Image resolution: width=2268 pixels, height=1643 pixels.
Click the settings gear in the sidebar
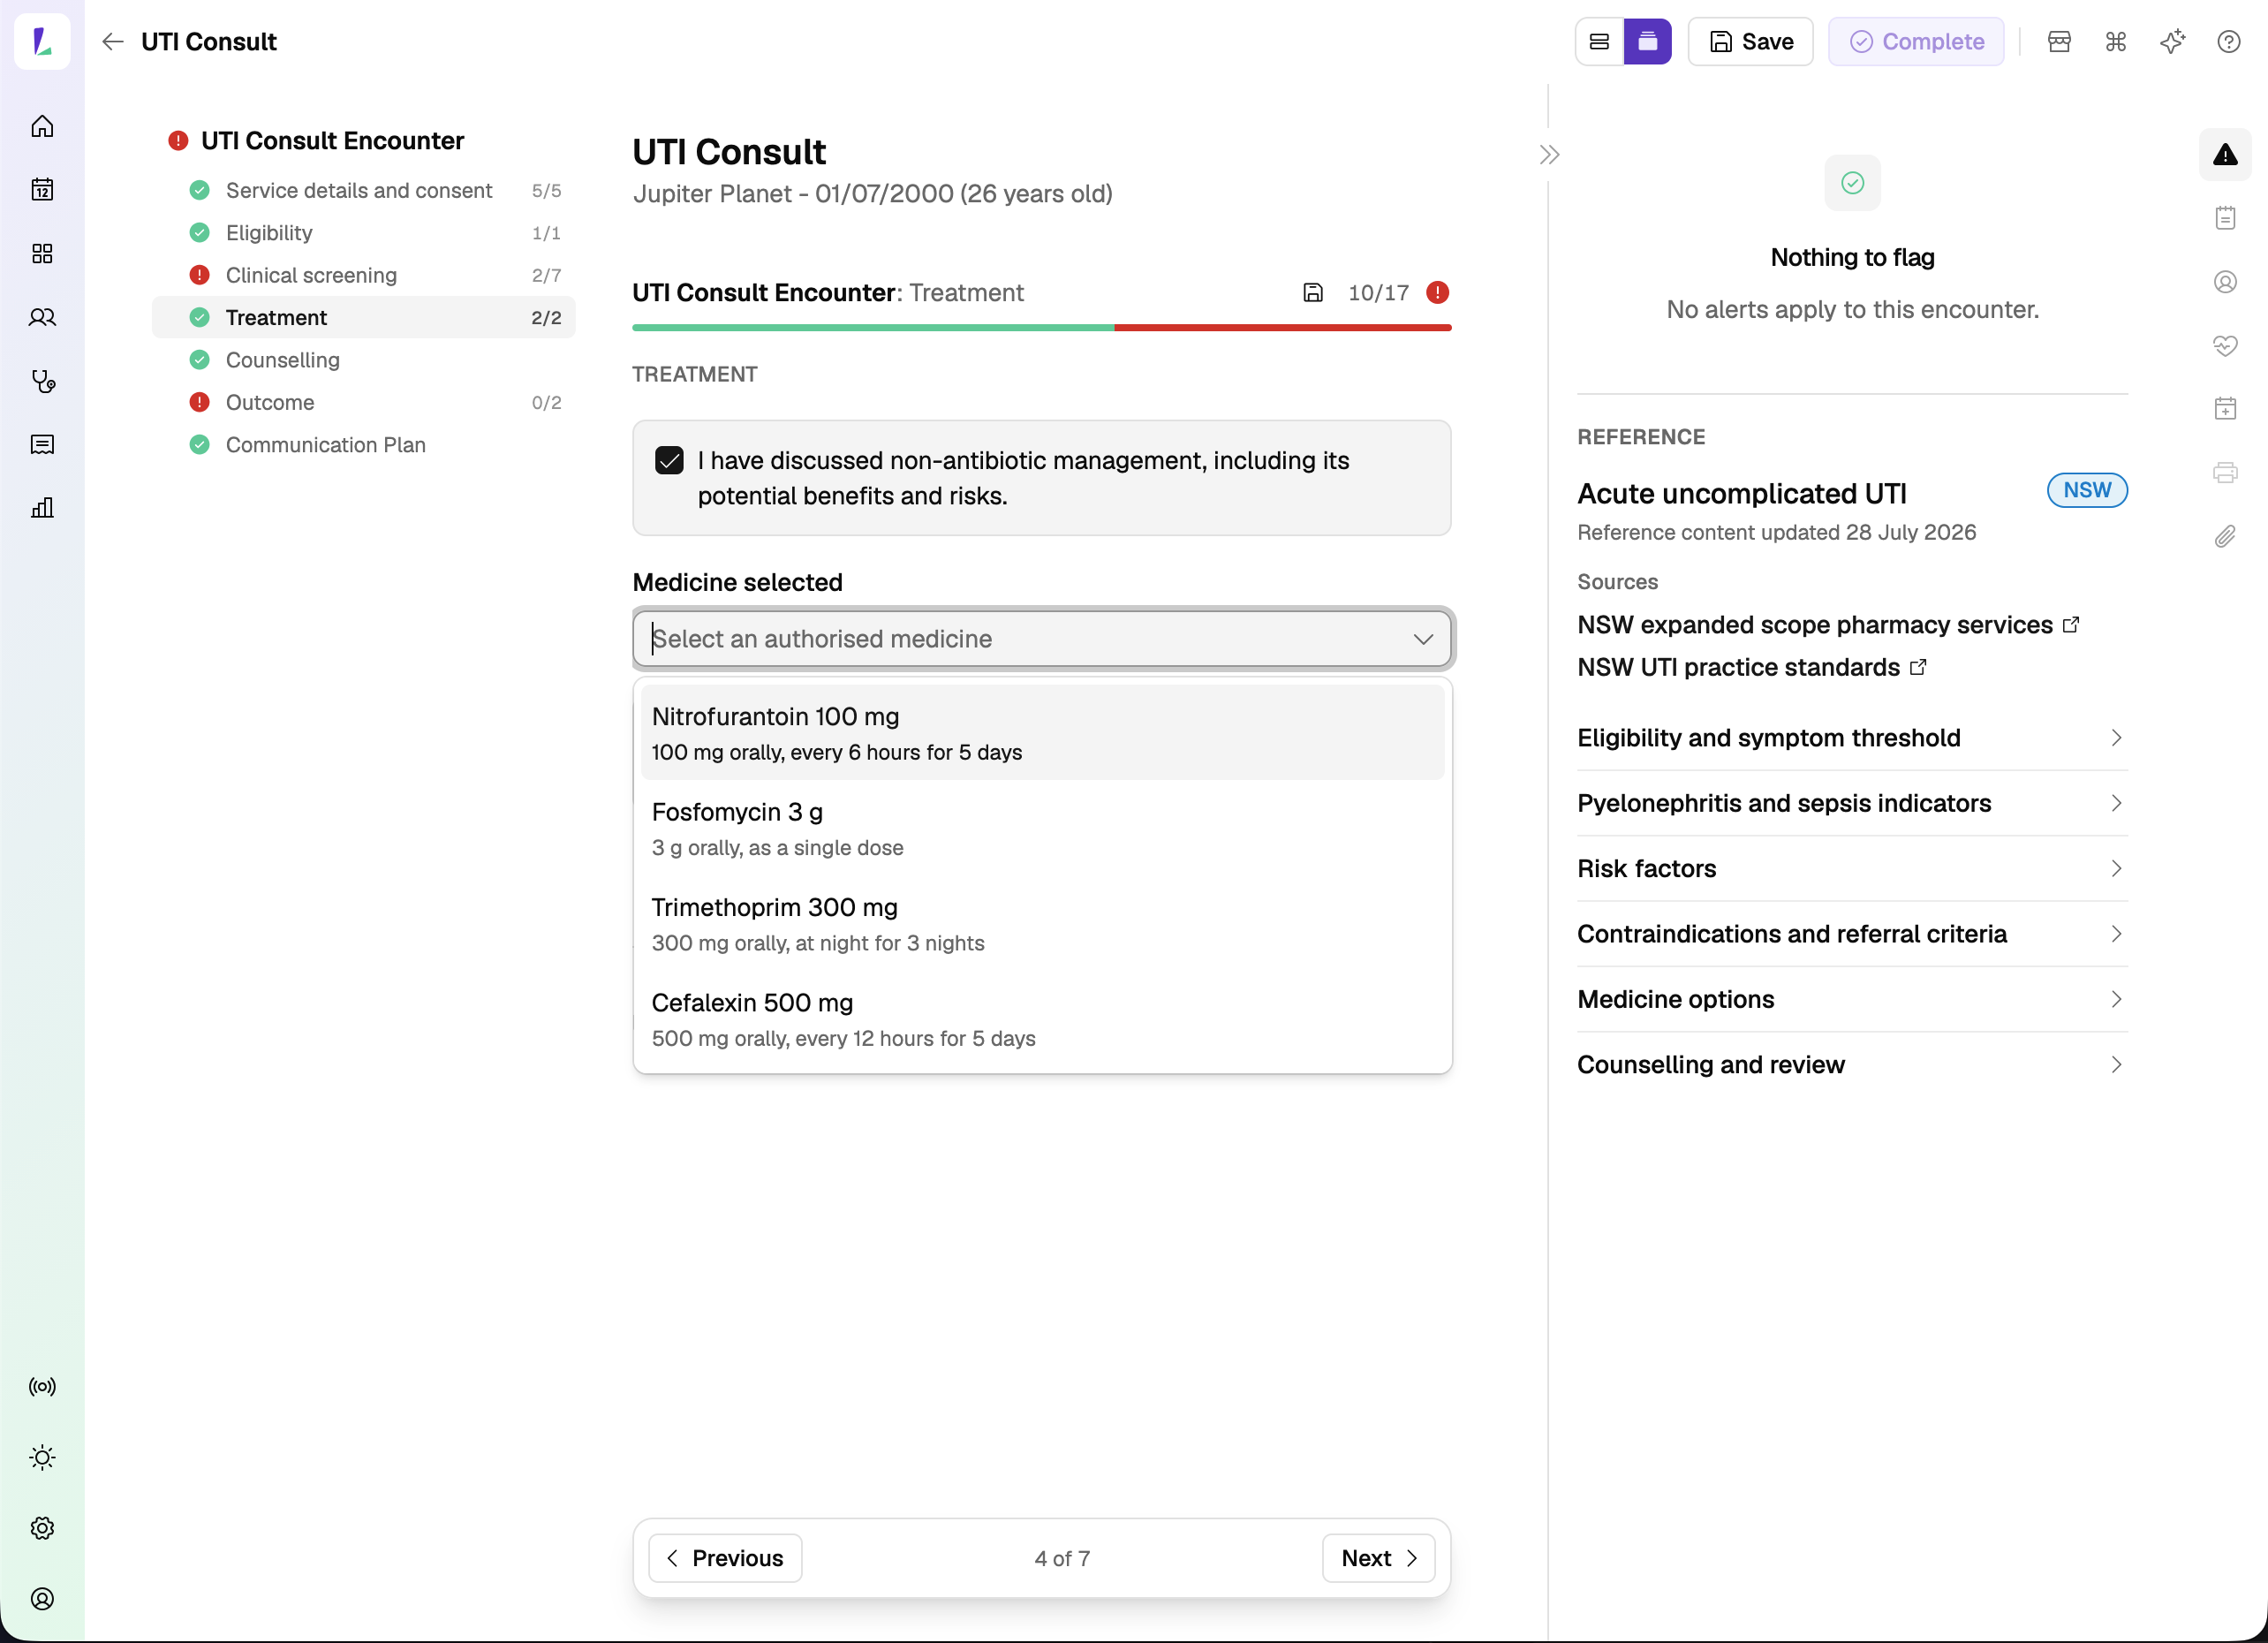[x=42, y=1529]
